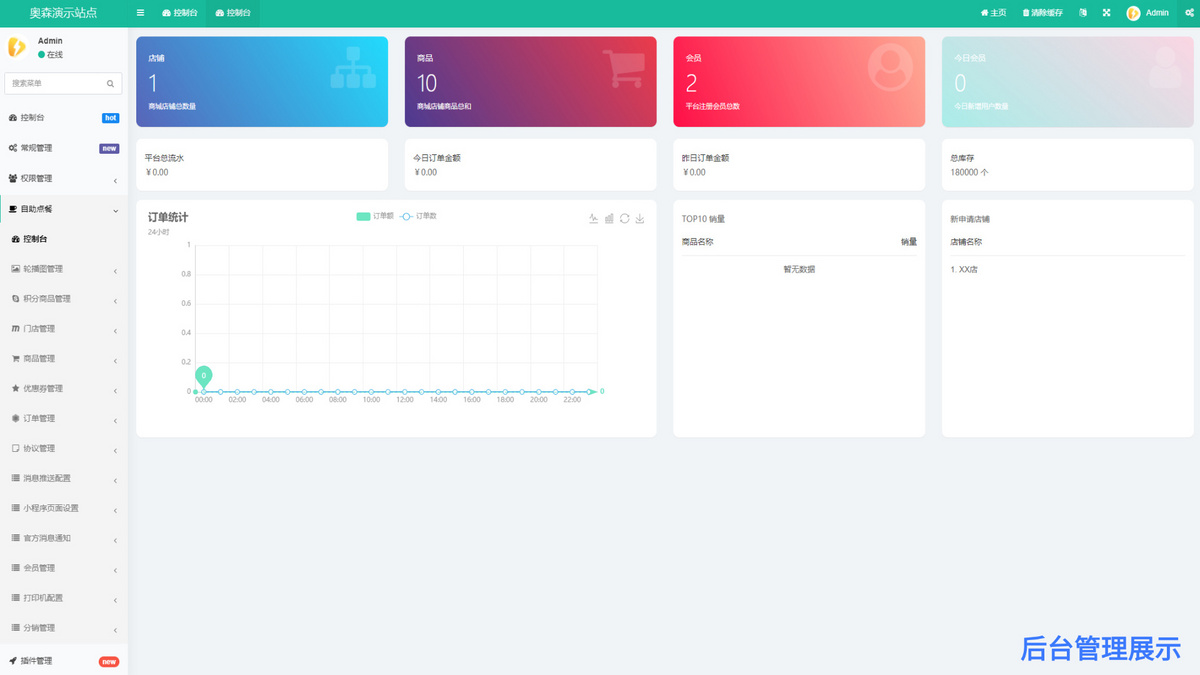This screenshot has height=675, width=1200.
Task: Click the chart restore refresh icon
Action: point(625,218)
